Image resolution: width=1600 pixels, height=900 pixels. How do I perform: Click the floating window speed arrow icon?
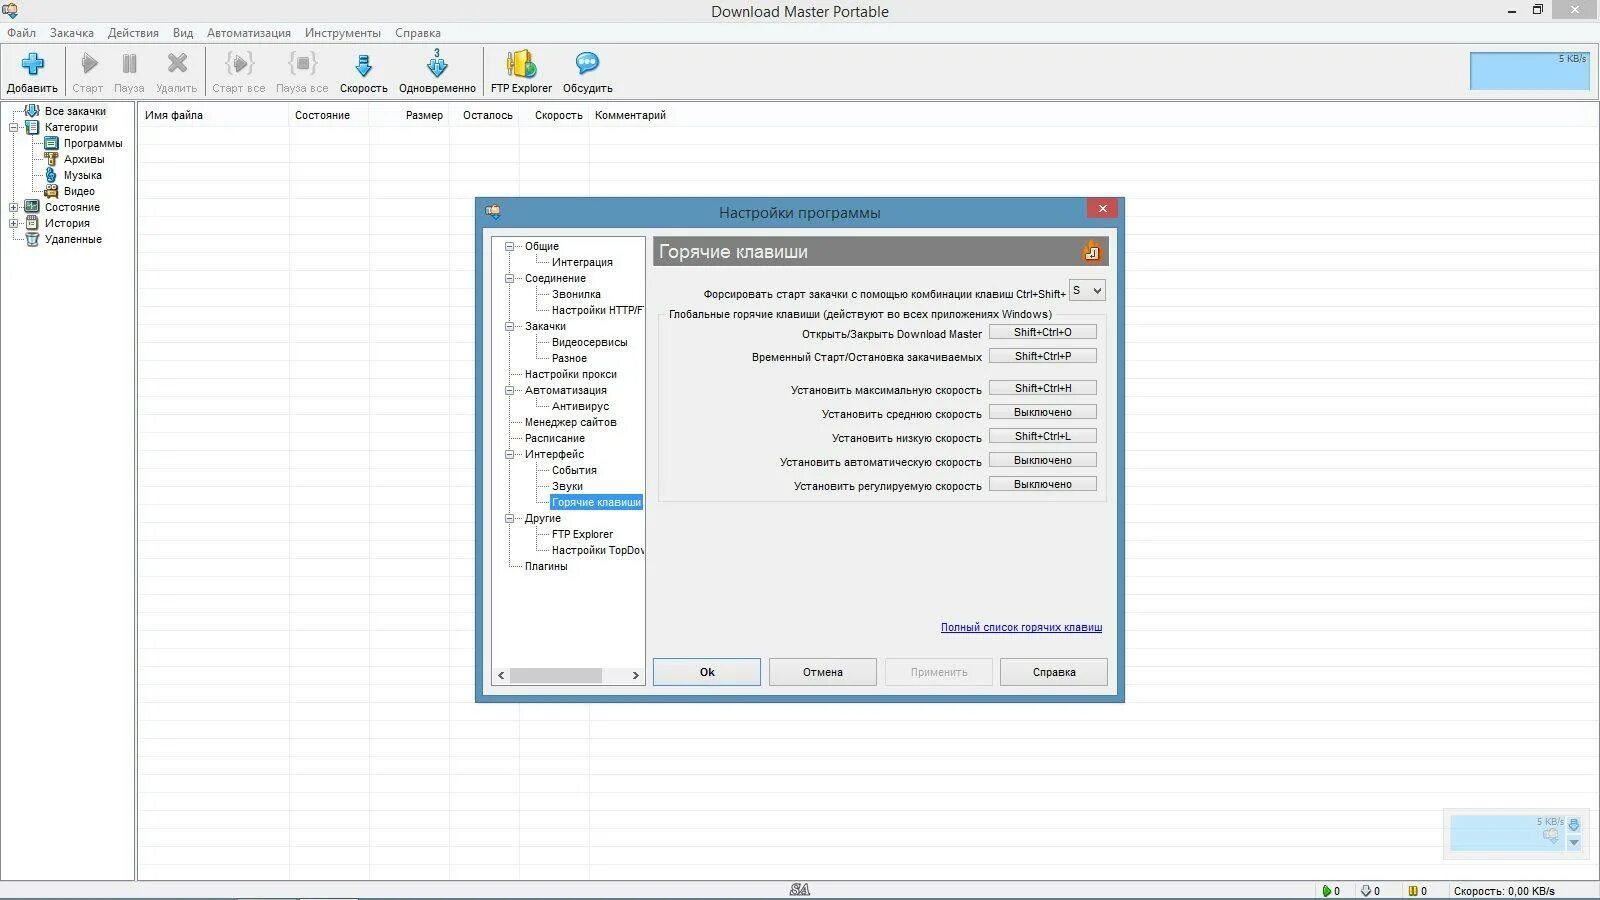1574,825
